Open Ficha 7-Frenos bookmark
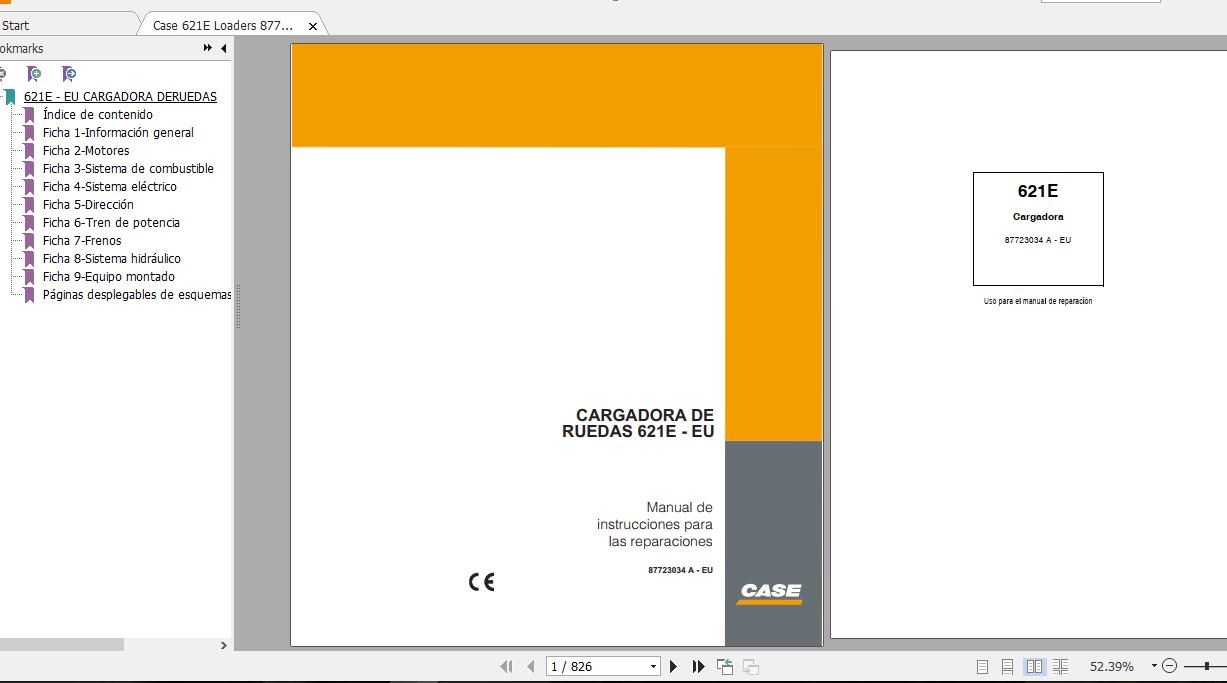Viewport: 1227px width, 683px height. pos(82,241)
